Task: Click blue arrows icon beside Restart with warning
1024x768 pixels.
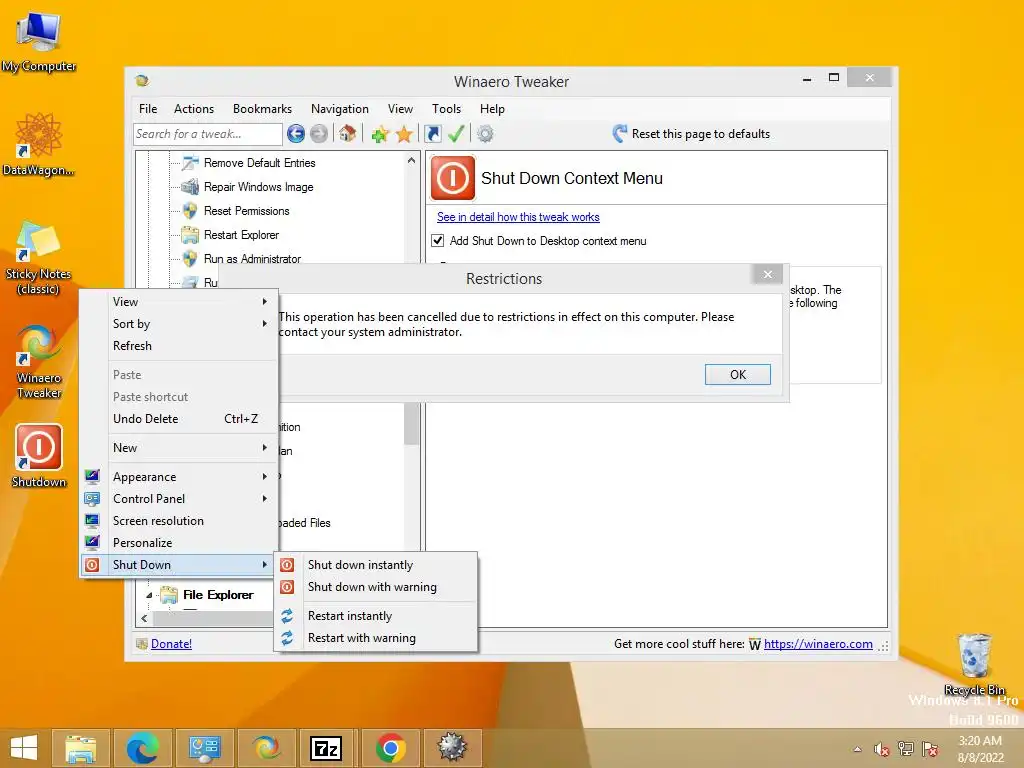Action: (x=287, y=638)
